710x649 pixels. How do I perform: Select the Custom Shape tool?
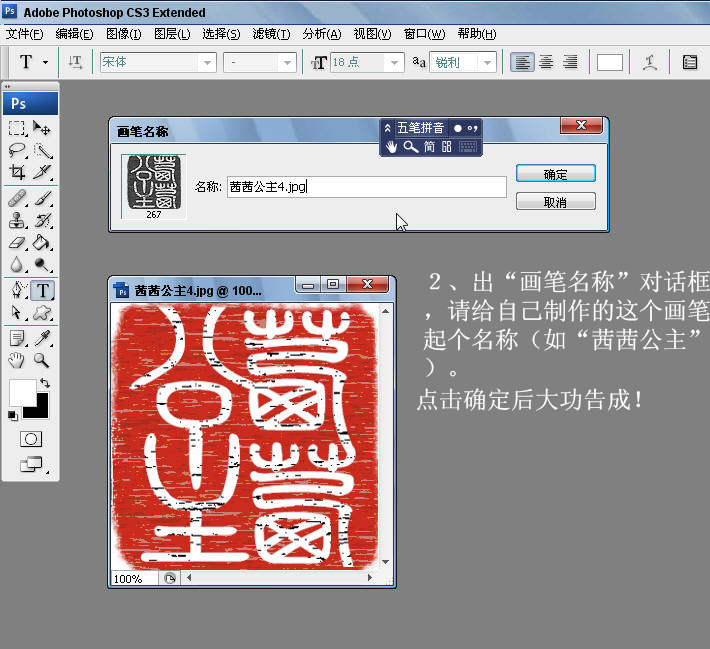pyautogui.click(x=43, y=312)
